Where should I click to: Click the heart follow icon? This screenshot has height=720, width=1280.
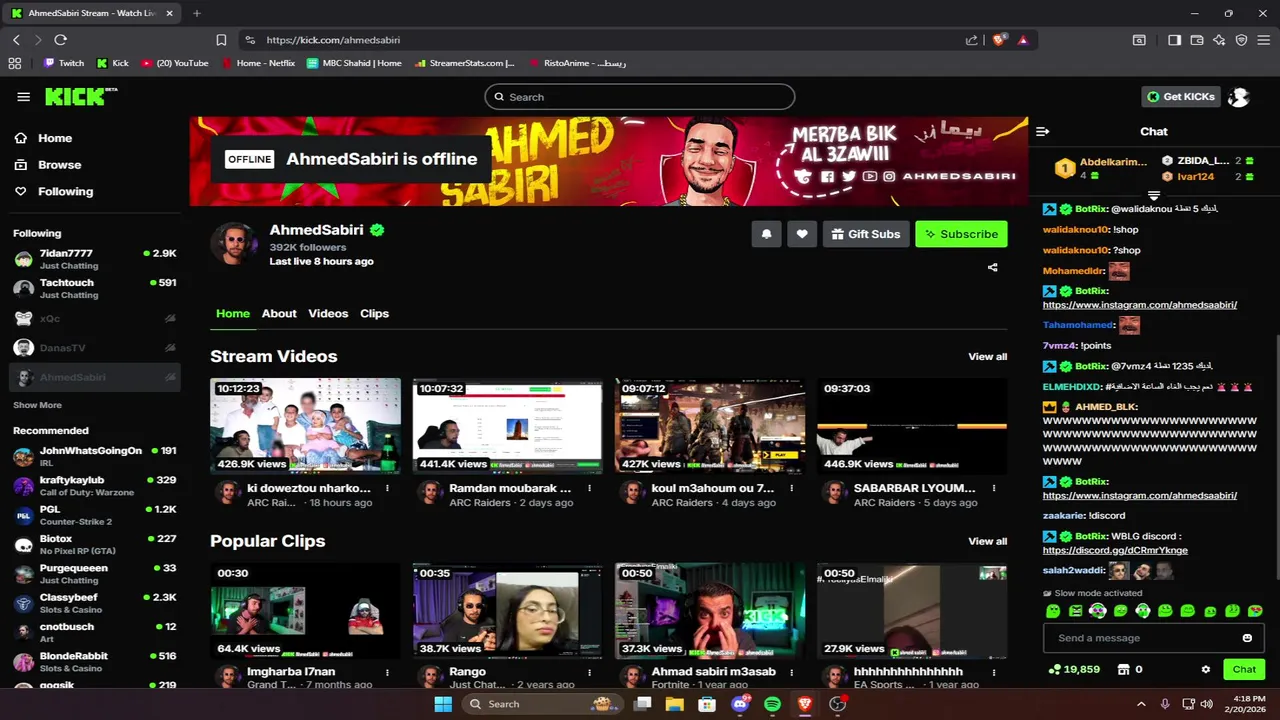coord(802,234)
